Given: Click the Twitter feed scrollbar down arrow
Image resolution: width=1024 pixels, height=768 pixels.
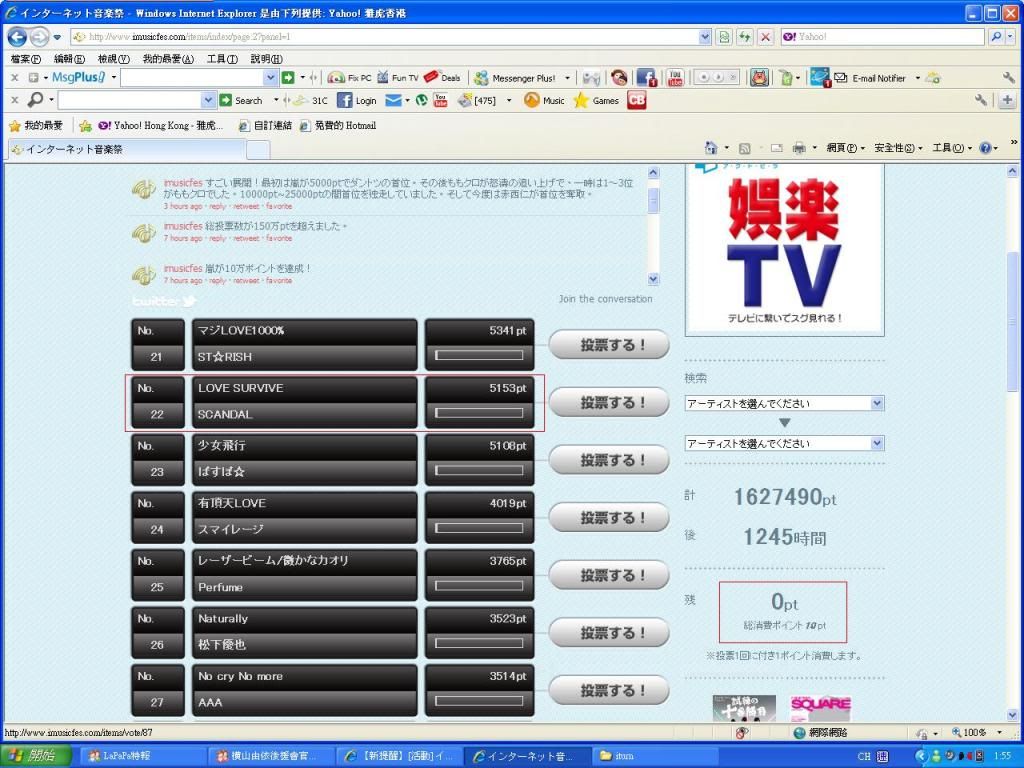Looking at the screenshot, I should point(654,280).
